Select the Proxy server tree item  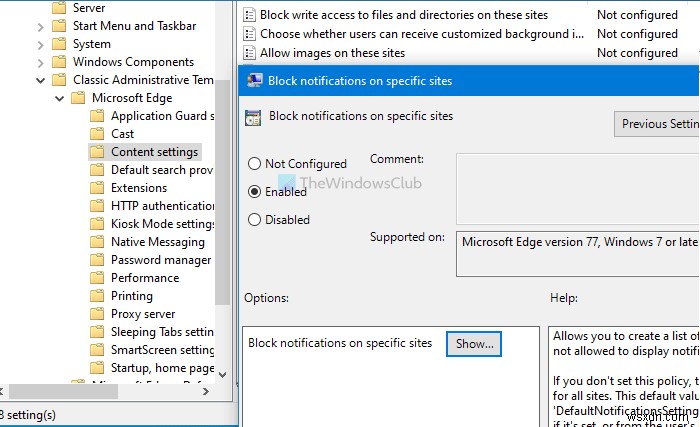click(x=142, y=314)
